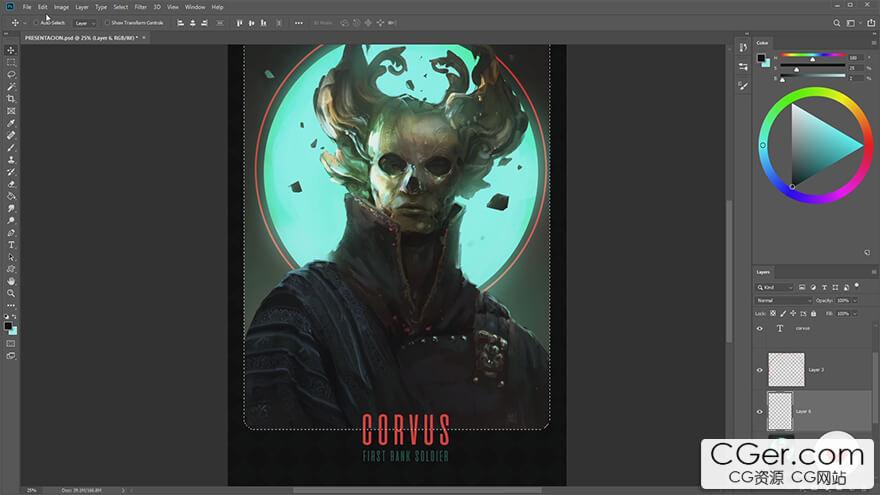Hide the corvus text layer
This screenshot has width=880, height=495.
click(760, 329)
